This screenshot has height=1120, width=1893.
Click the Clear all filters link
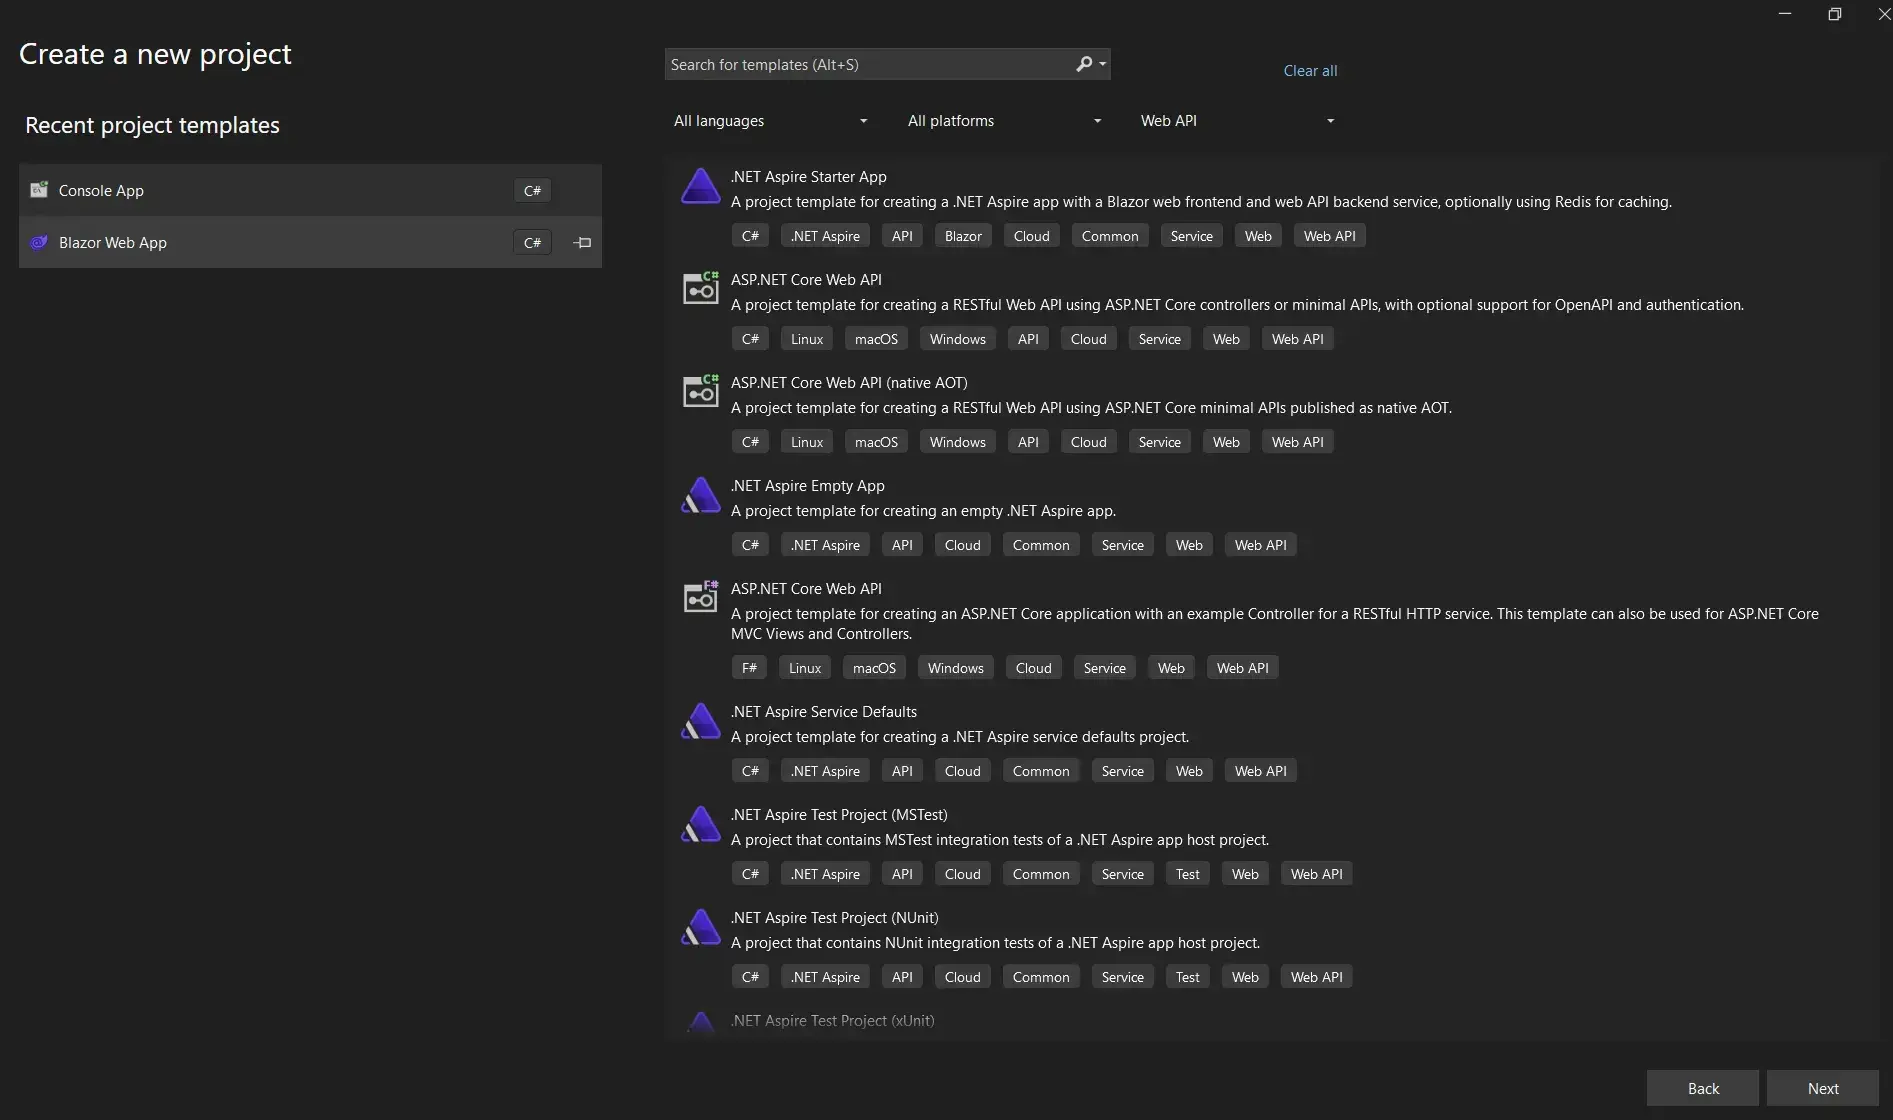click(x=1310, y=71)
